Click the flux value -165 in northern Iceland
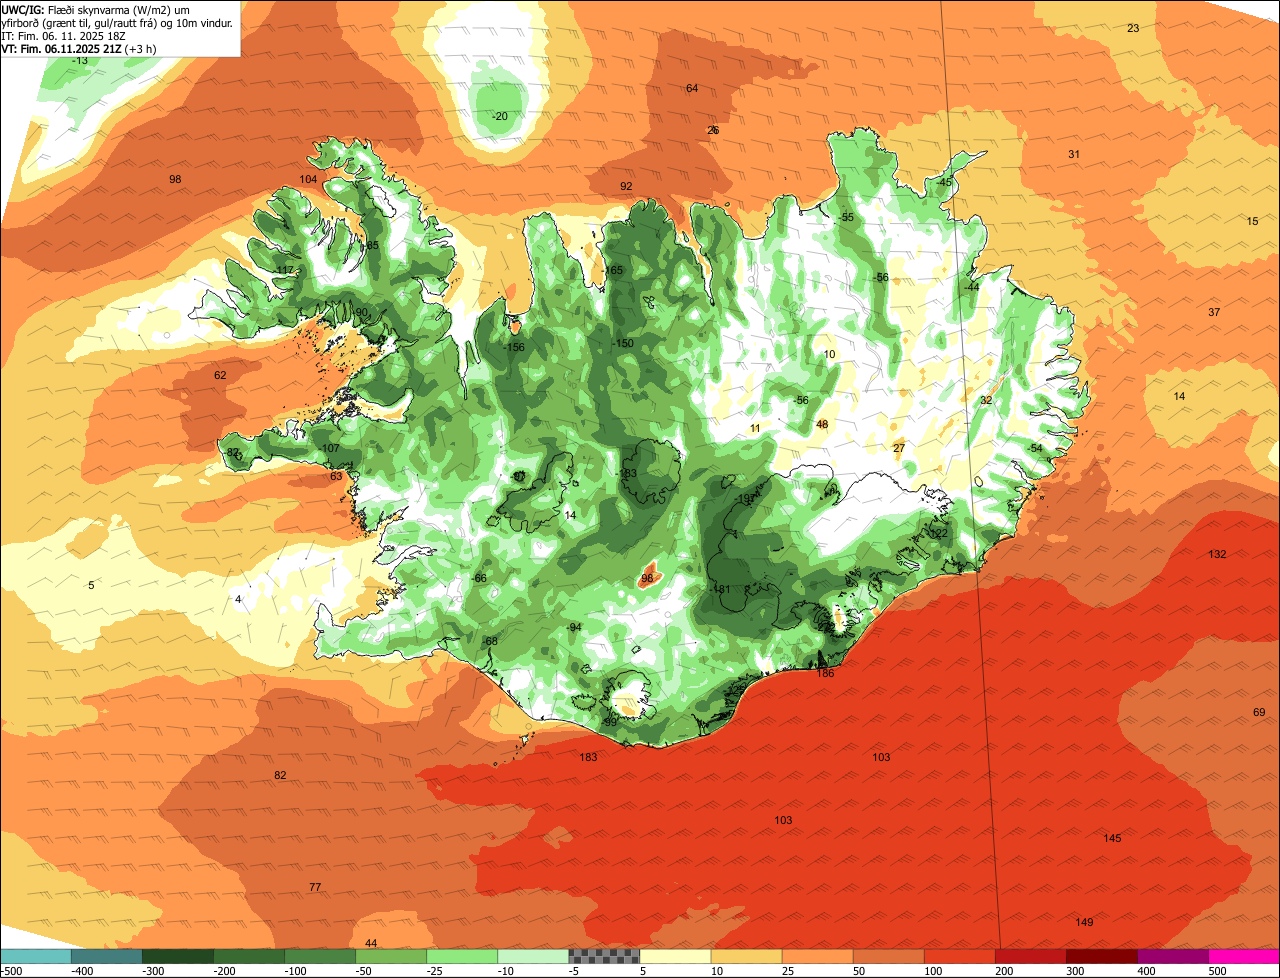Screen dimensions: 1280x978 612,271
